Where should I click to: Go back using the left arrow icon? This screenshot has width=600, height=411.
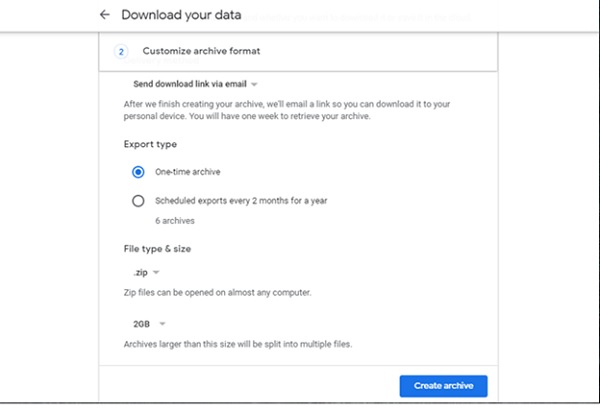(x=104, y=15)
